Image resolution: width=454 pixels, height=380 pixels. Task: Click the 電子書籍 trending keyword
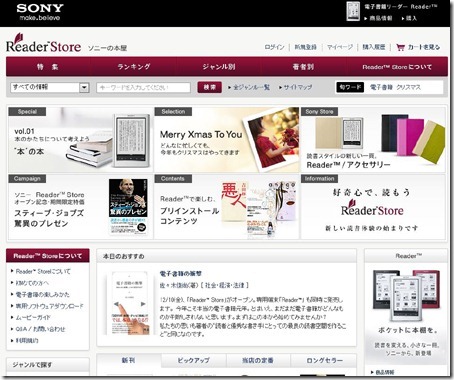click(x=381, y=87)
